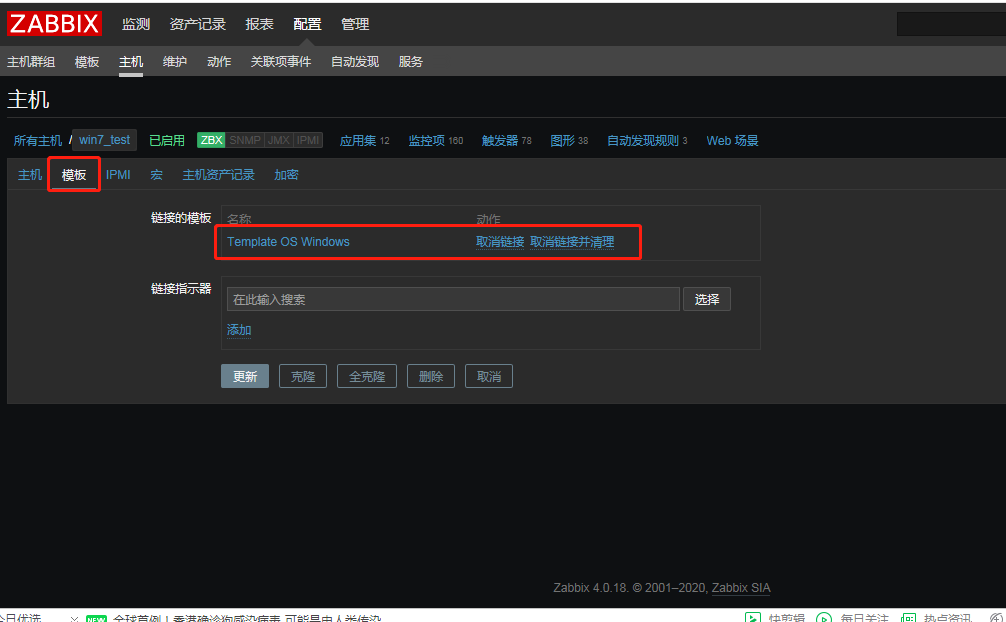Click the 已启用 status link
Viewport: 1006px width, 622px height.
click(x=167, y=141)
